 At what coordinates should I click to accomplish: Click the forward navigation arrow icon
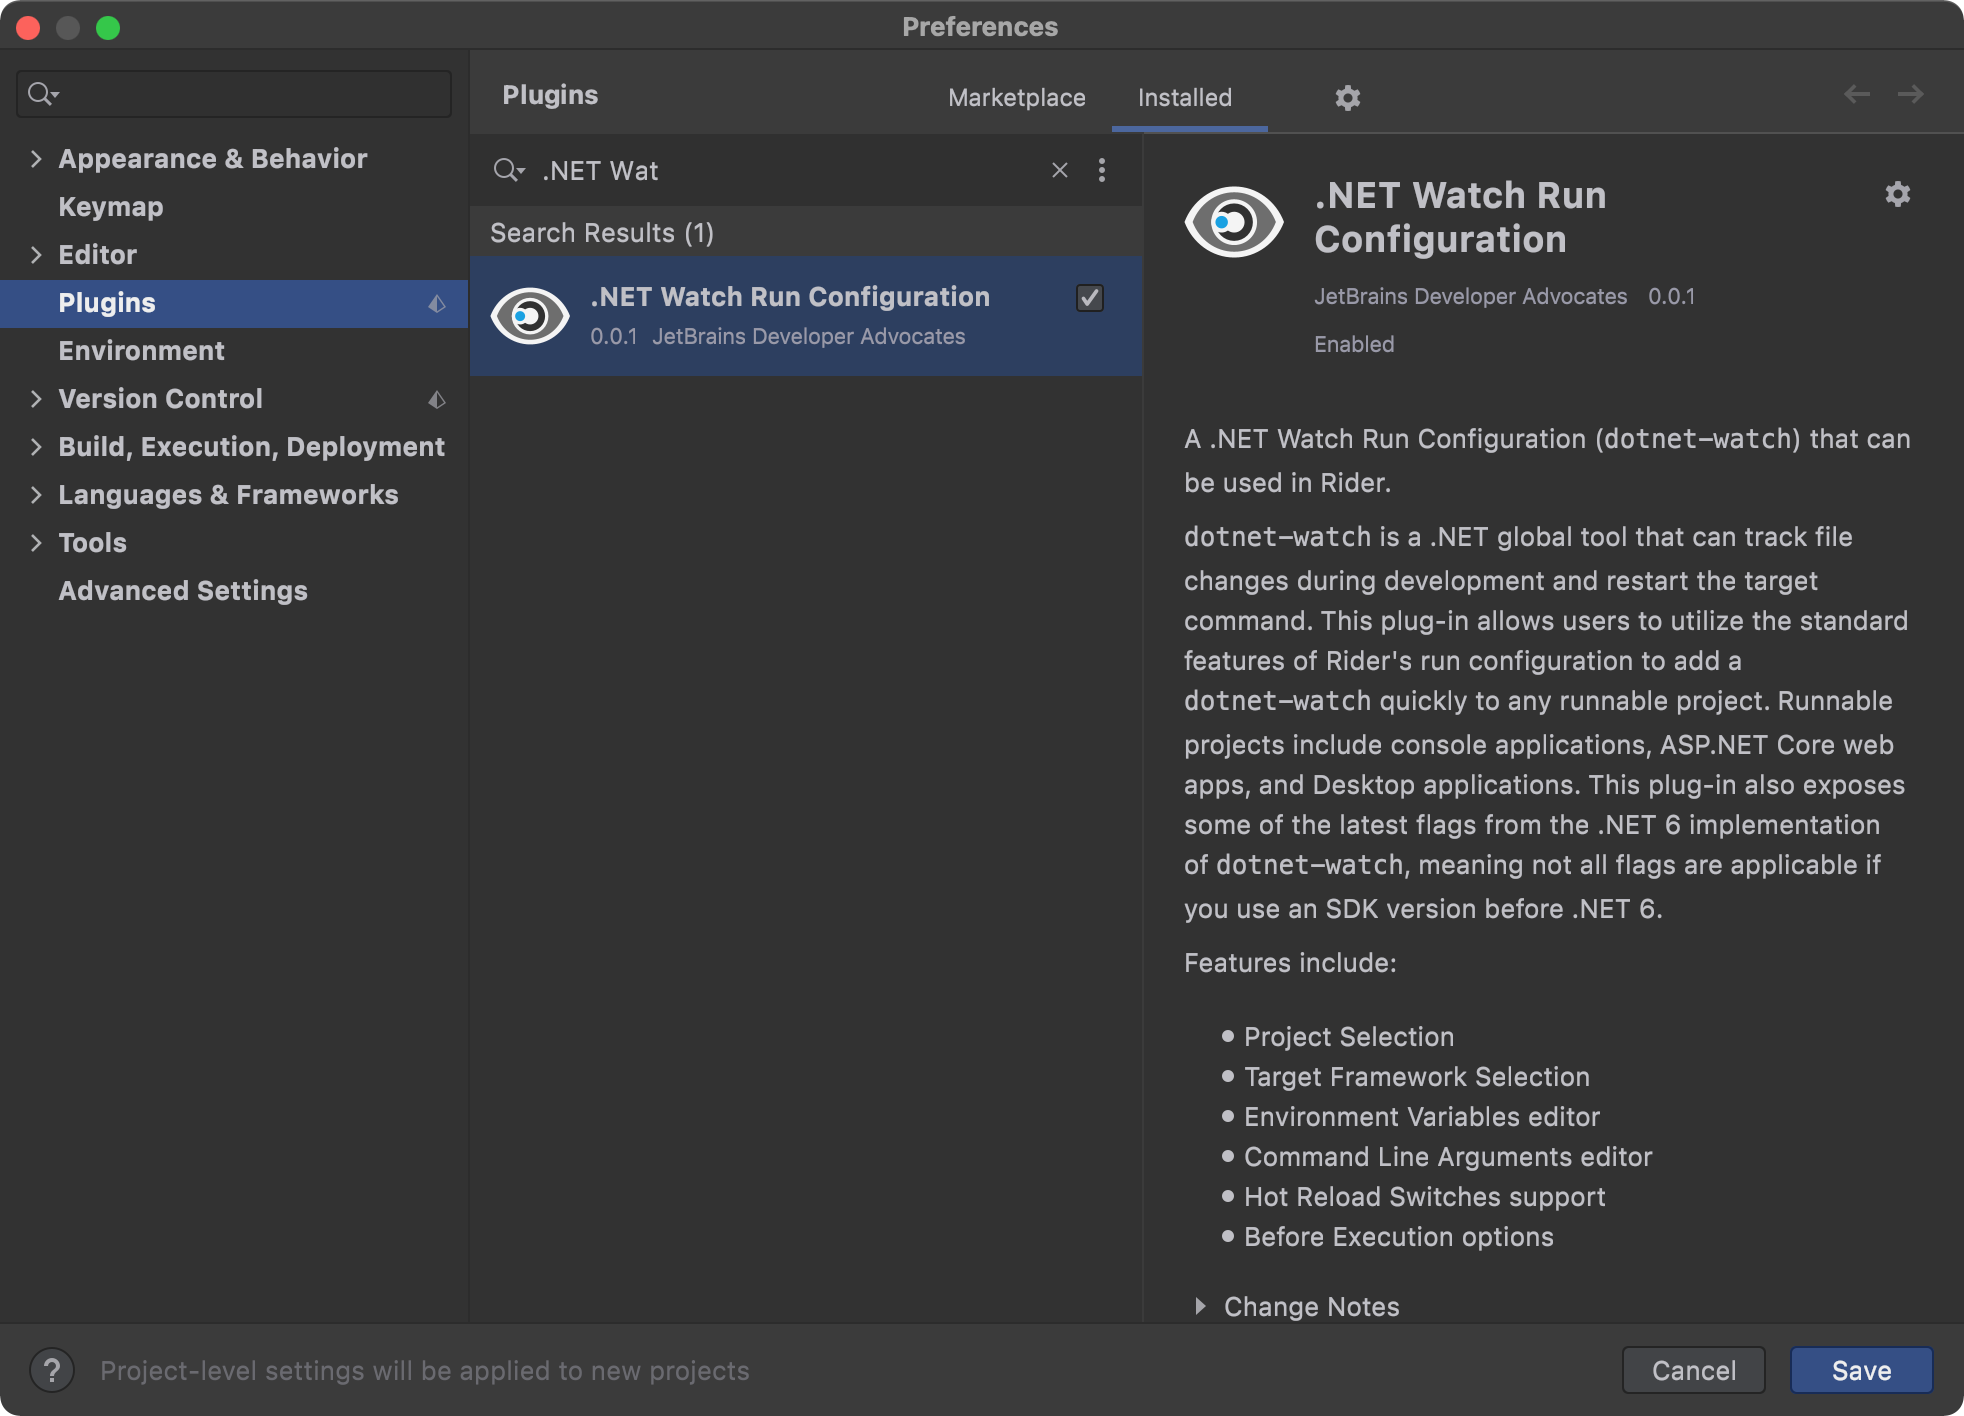[1911, 95]
